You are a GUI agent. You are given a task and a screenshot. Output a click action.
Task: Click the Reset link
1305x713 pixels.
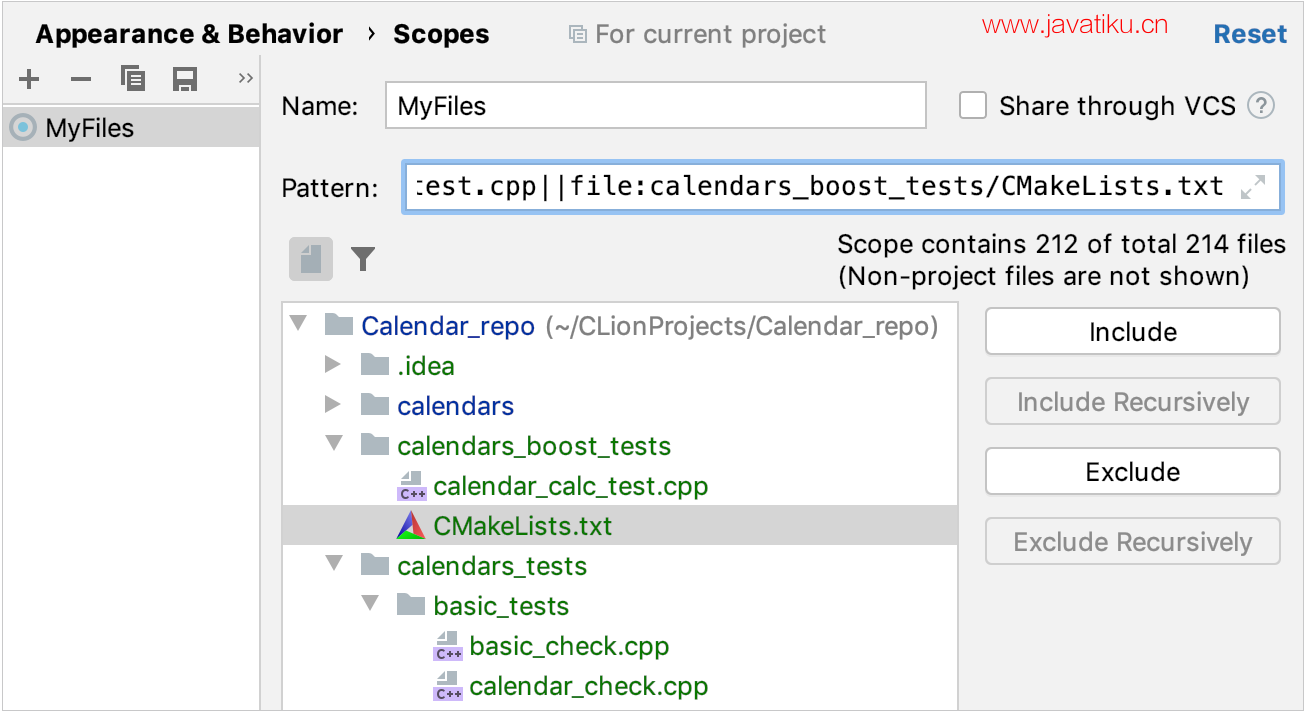pyautogui.click(x=1250, y=34)
